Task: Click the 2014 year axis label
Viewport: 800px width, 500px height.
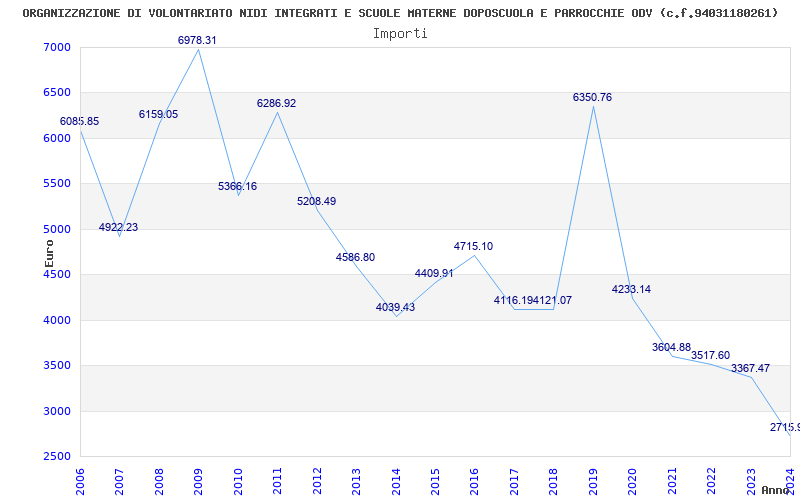Action: pyautogui.click(x=395, y=481)
